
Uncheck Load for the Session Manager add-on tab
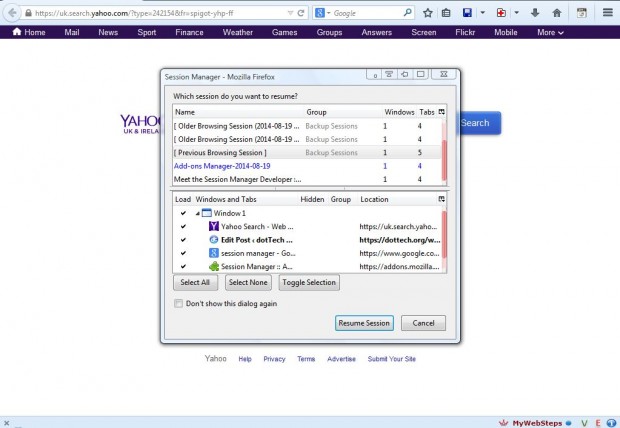coord(183,267)
